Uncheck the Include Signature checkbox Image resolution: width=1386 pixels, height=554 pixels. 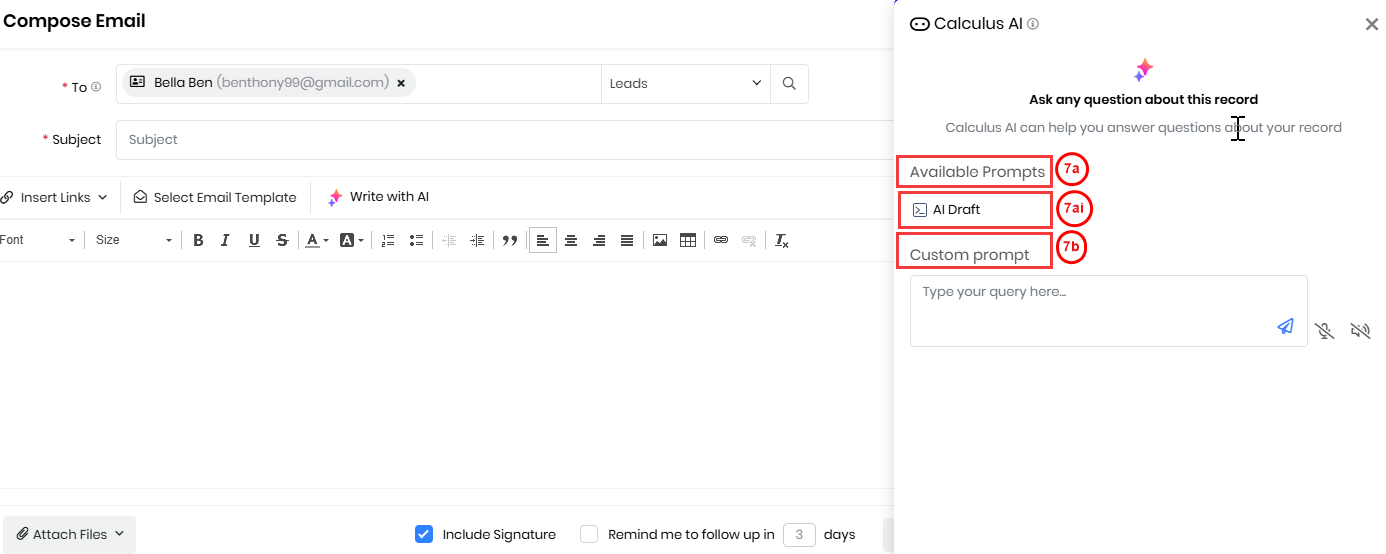(424, 534)
